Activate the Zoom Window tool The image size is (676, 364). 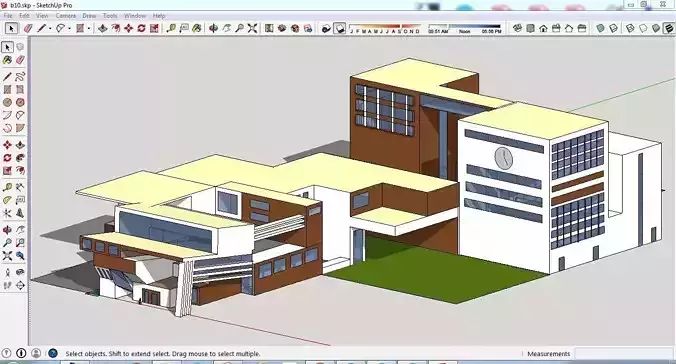click(20, 243)
